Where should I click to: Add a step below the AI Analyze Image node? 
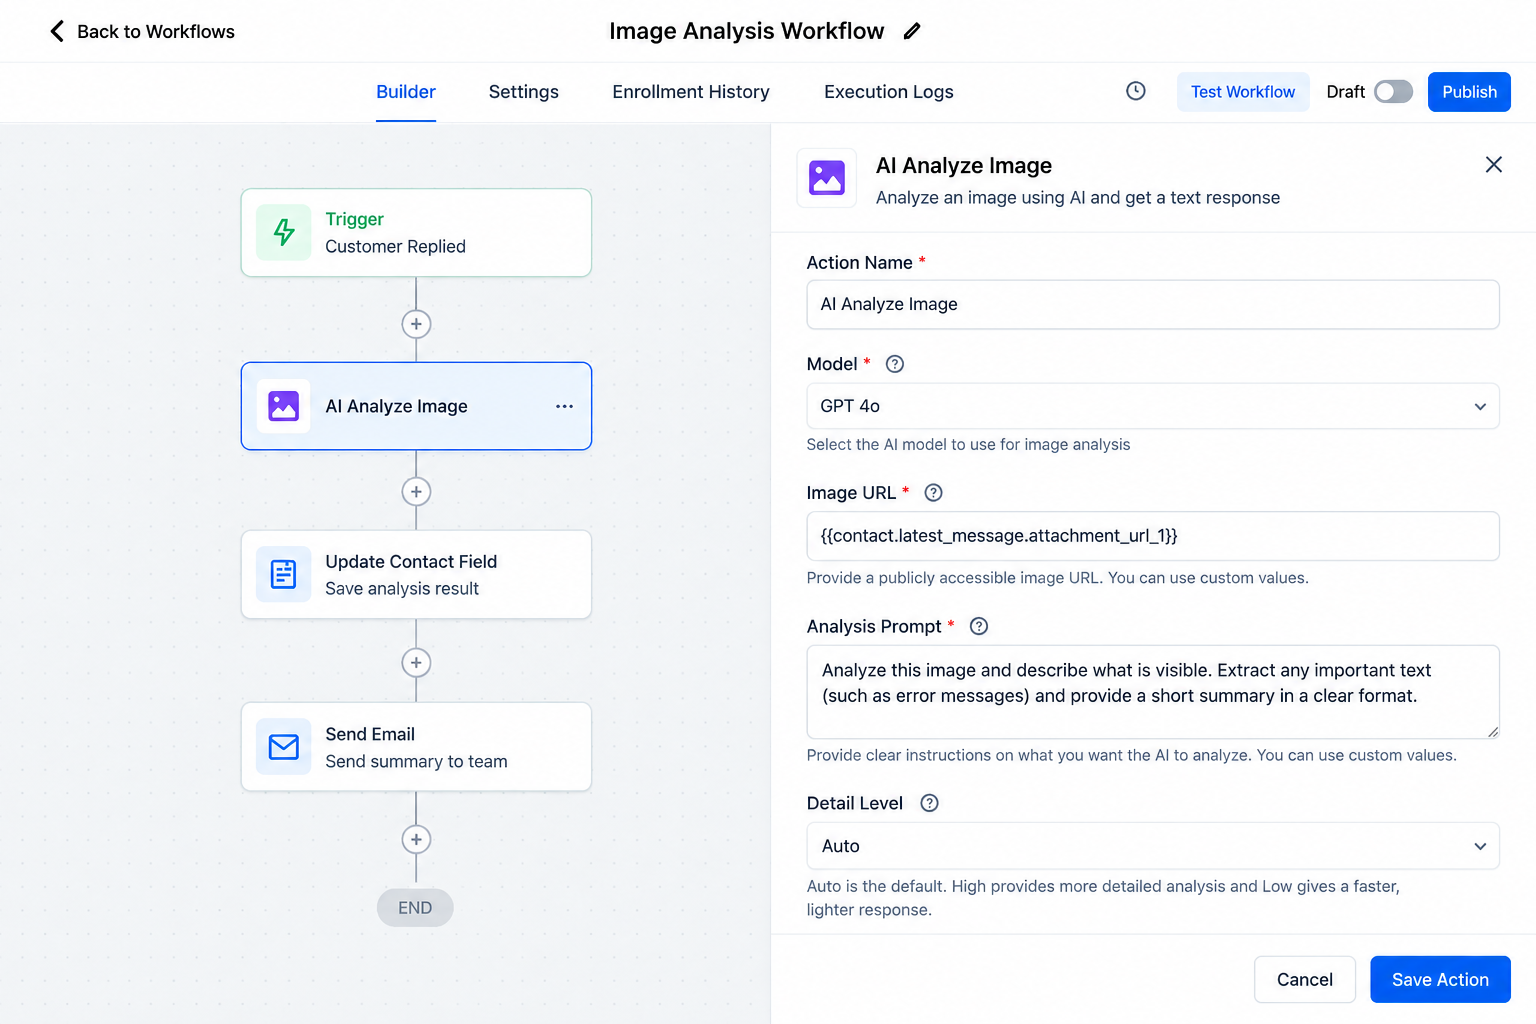click(416, 492)
